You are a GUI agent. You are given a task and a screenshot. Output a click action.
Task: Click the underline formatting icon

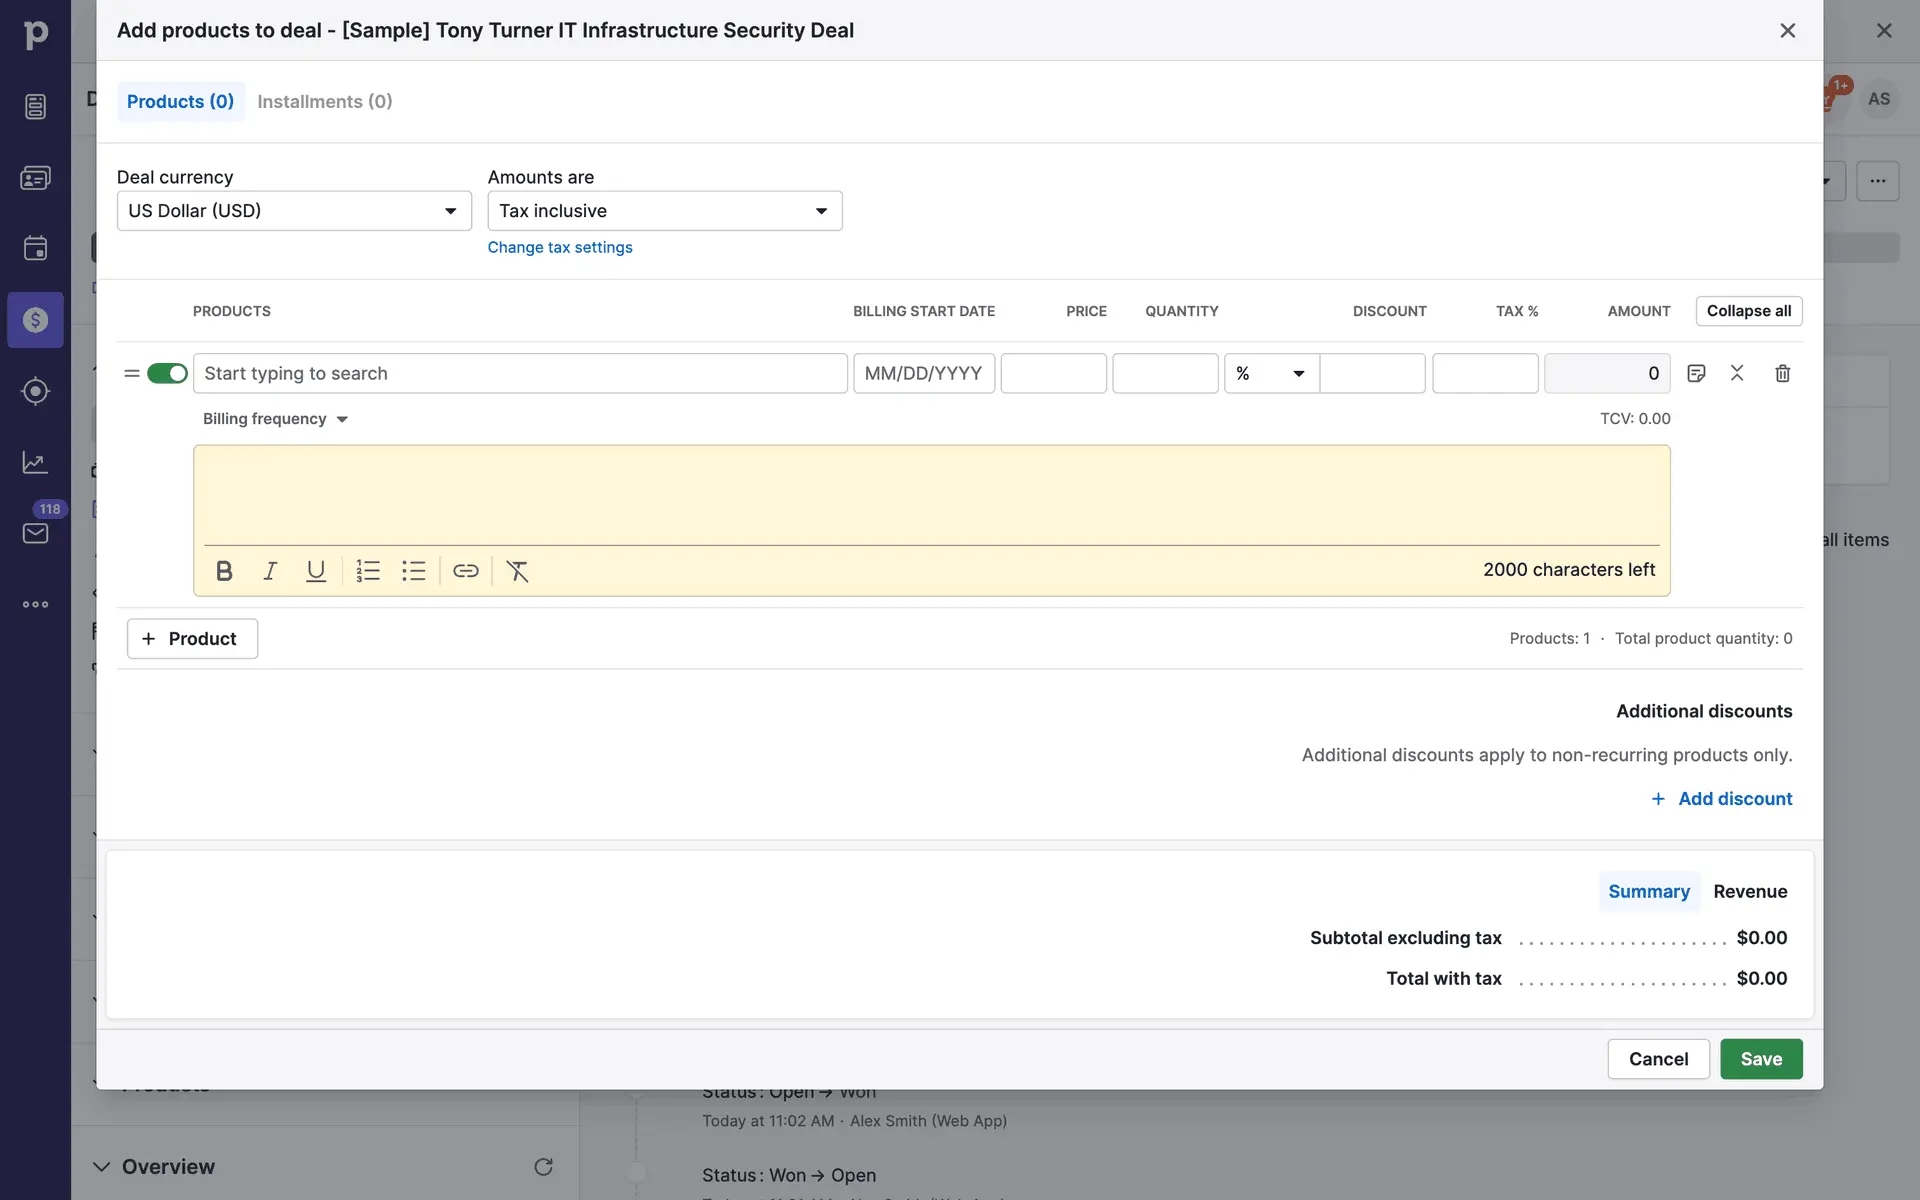click(316, 571)
